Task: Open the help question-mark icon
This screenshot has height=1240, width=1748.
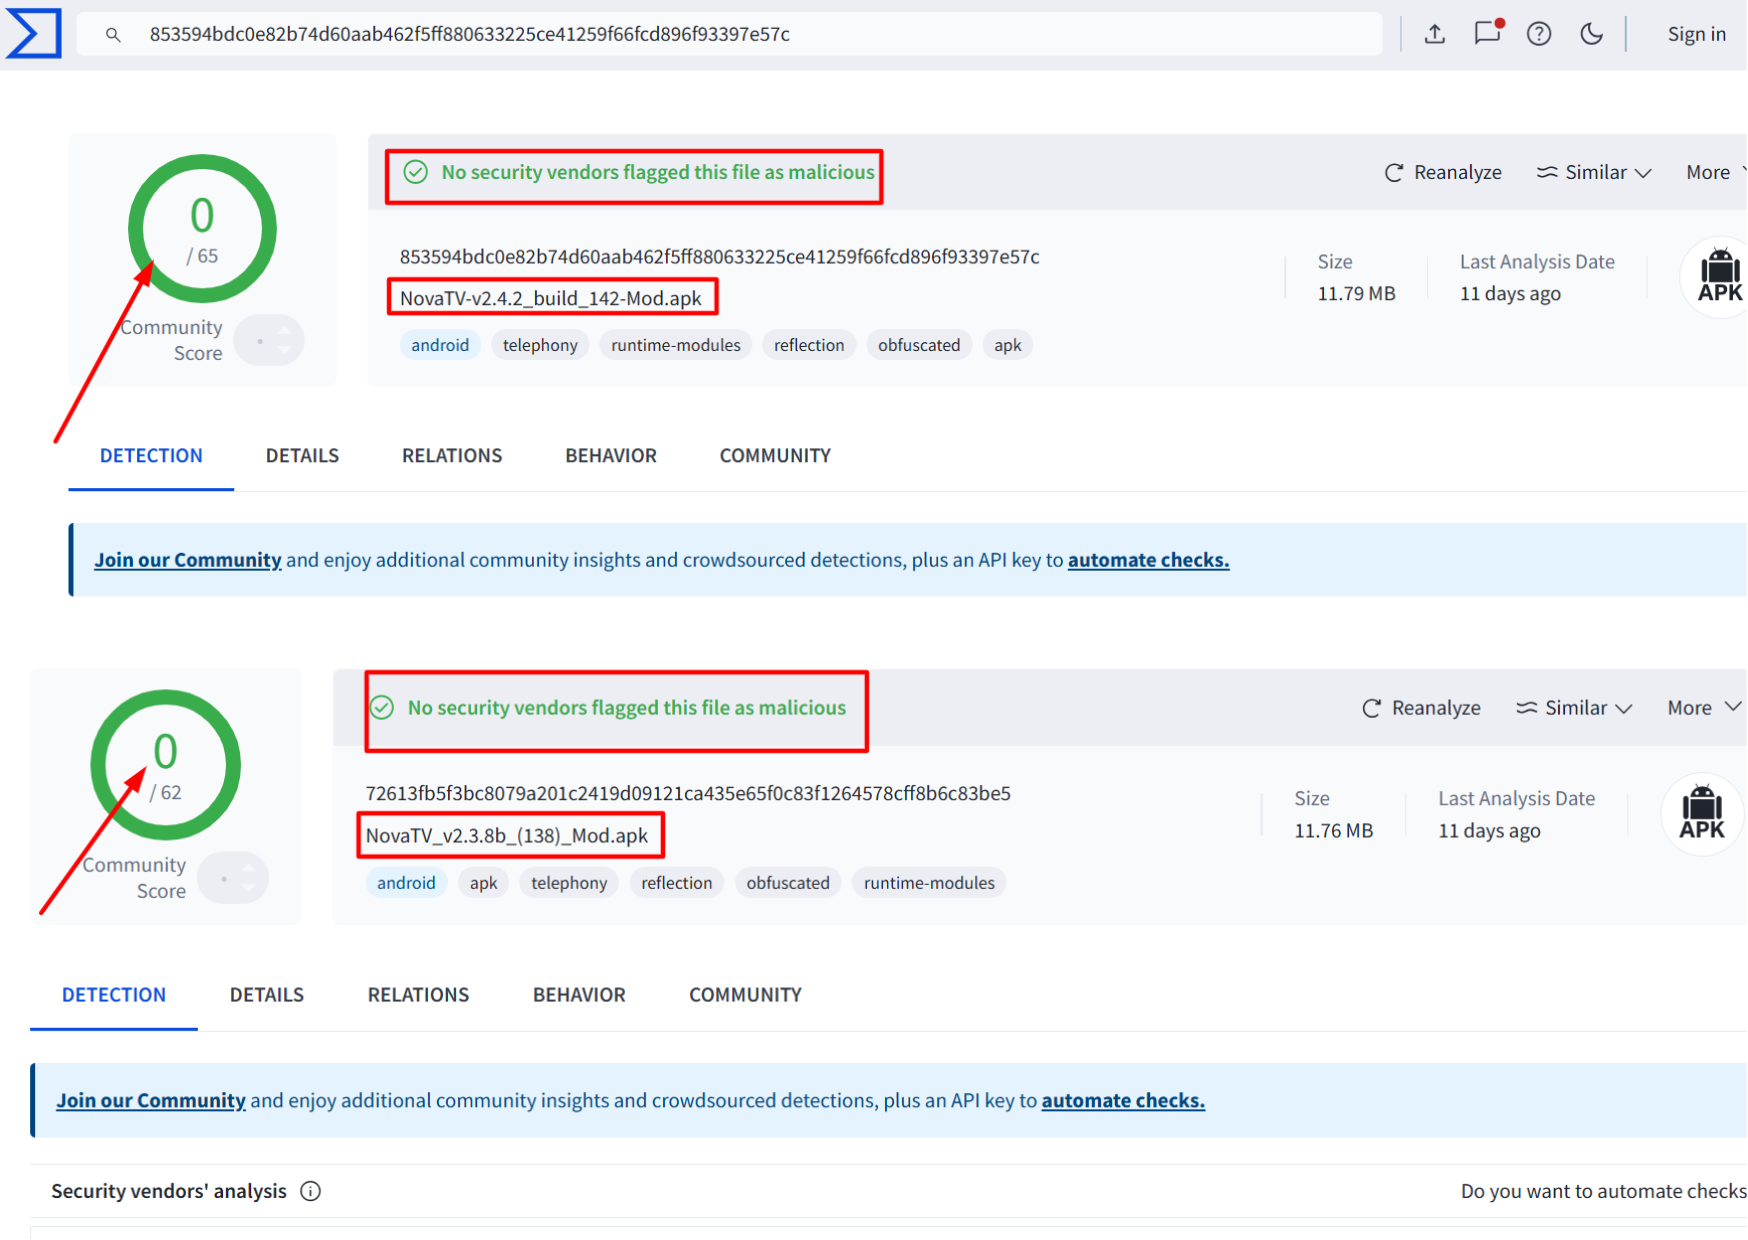Action: [1539, 34]
